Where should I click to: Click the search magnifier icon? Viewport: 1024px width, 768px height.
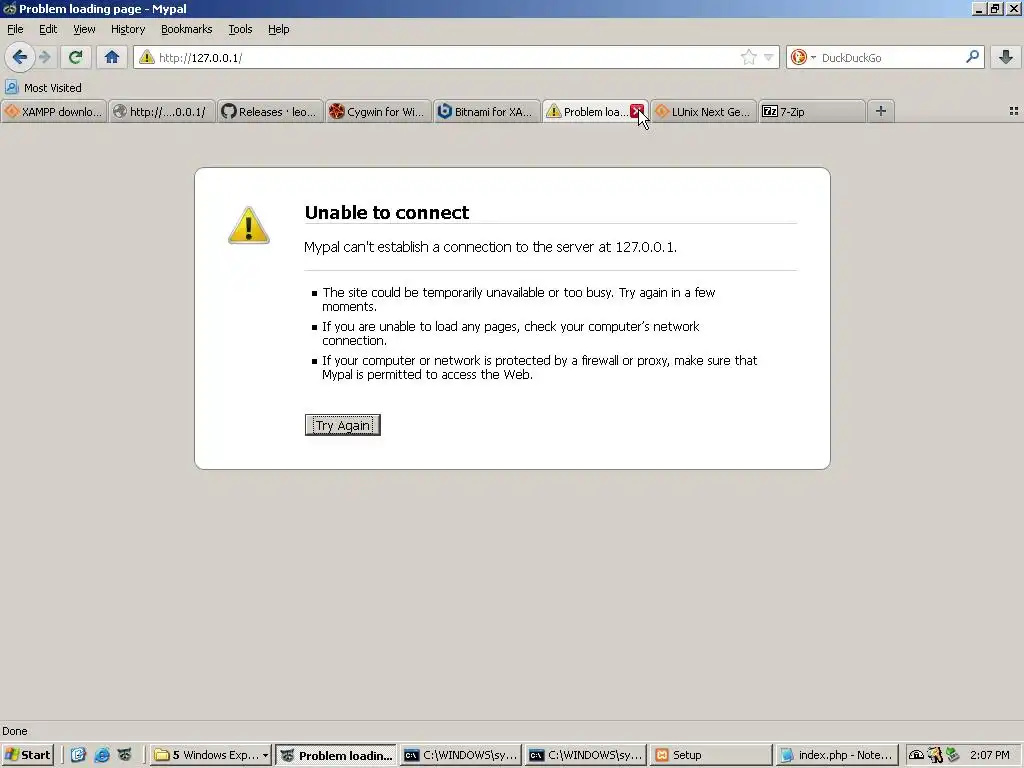click(972, 57)
